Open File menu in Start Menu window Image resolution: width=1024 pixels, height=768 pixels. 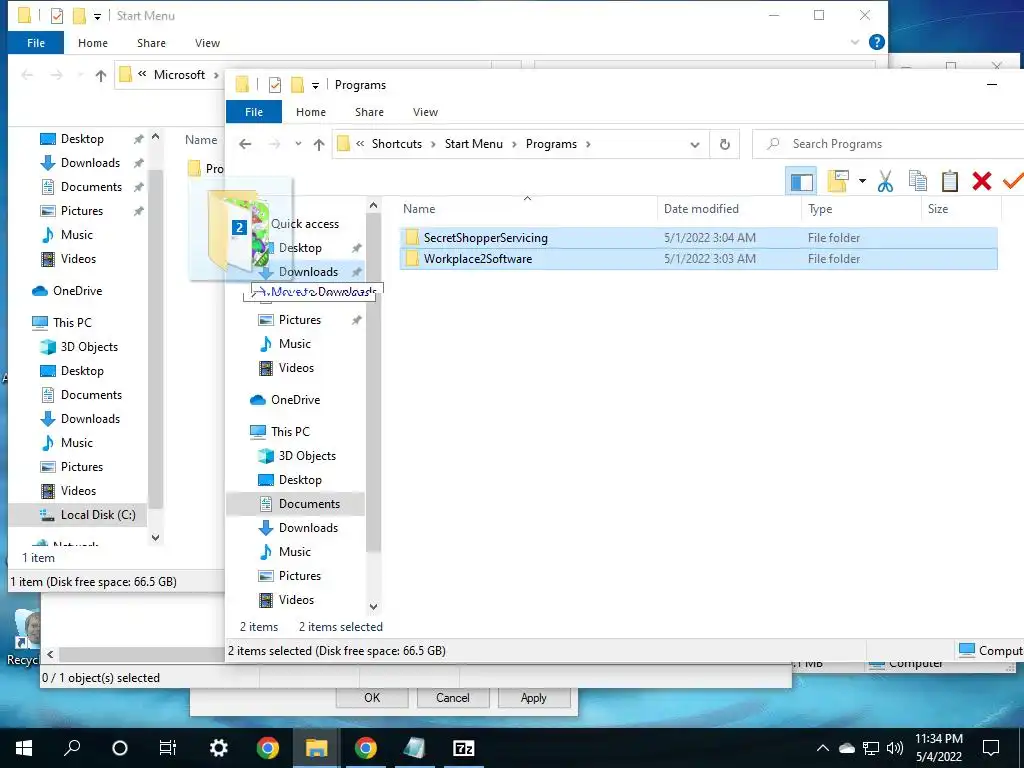(x=36, y=43)
